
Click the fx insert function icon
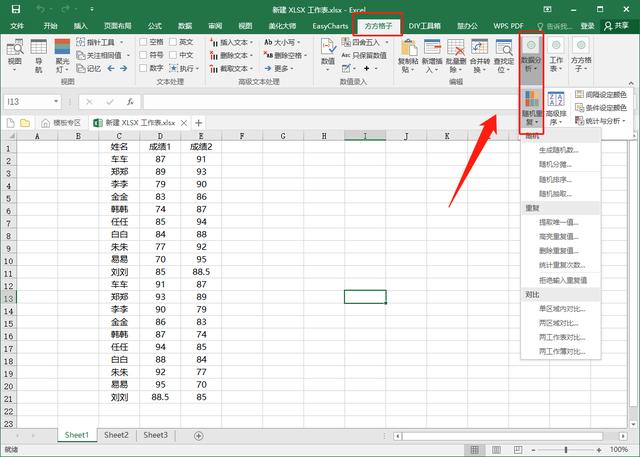(130, 102)
